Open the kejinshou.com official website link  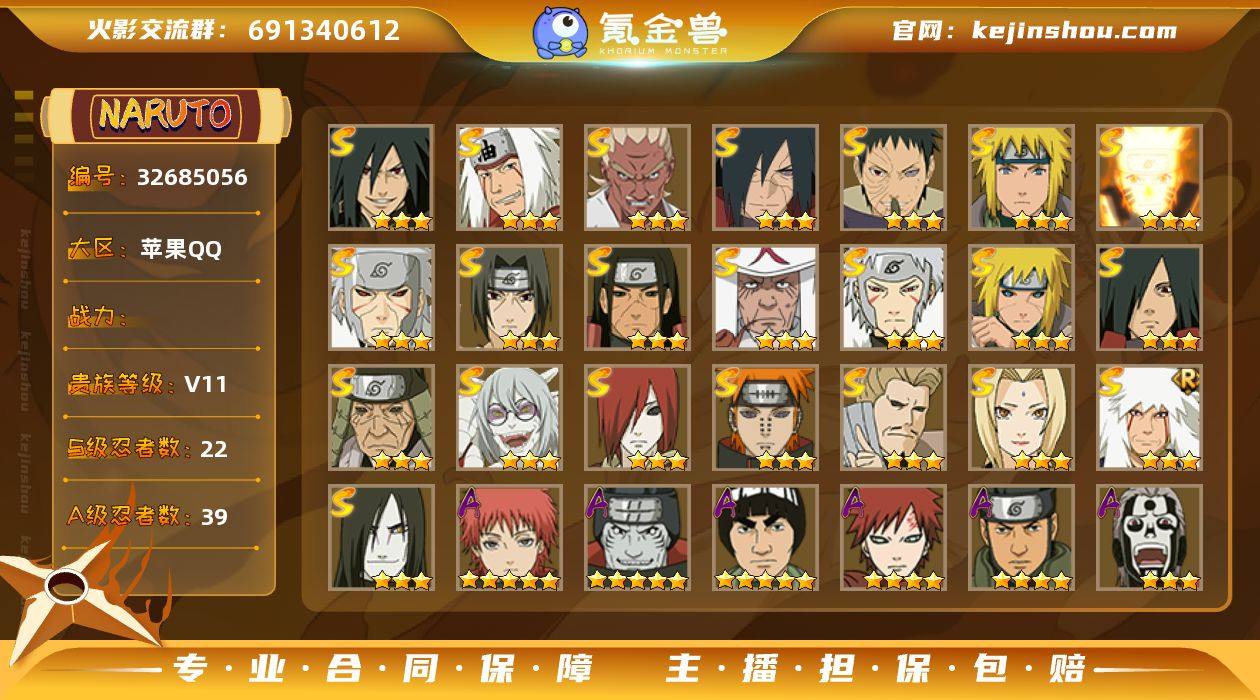click(x=1074, y=30)
